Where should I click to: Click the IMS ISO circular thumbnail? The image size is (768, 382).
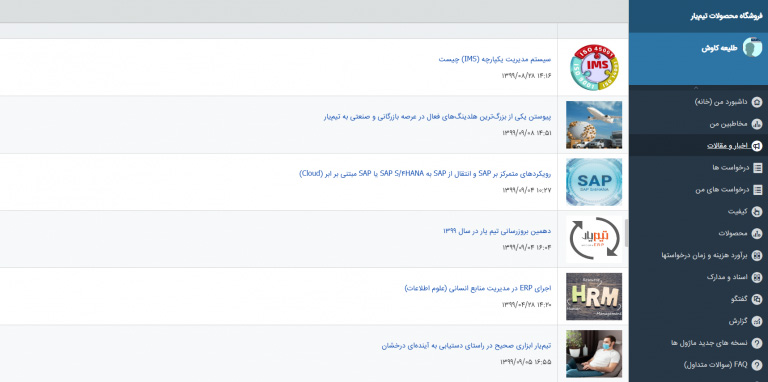point(594,67)
